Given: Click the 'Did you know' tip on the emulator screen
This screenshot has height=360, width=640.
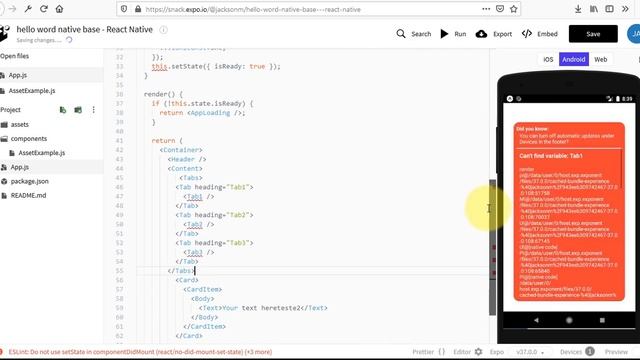Looking at the screenshot, I should click(567, 135).
